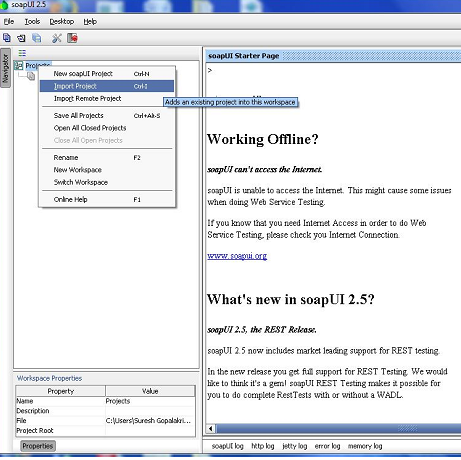
Task: Click the Name value cell showing Projects
Action: click(150, 401)
